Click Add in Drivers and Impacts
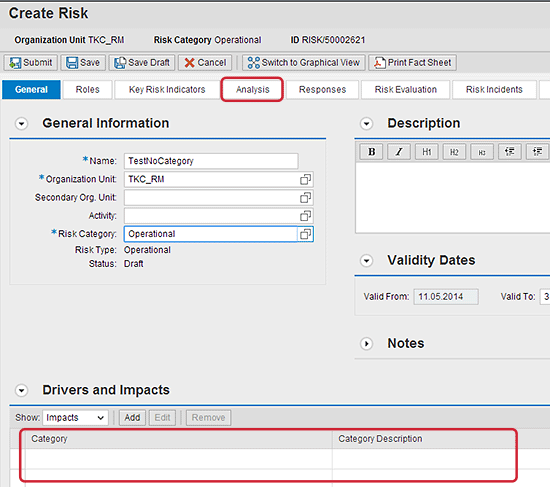 (132, 418)
